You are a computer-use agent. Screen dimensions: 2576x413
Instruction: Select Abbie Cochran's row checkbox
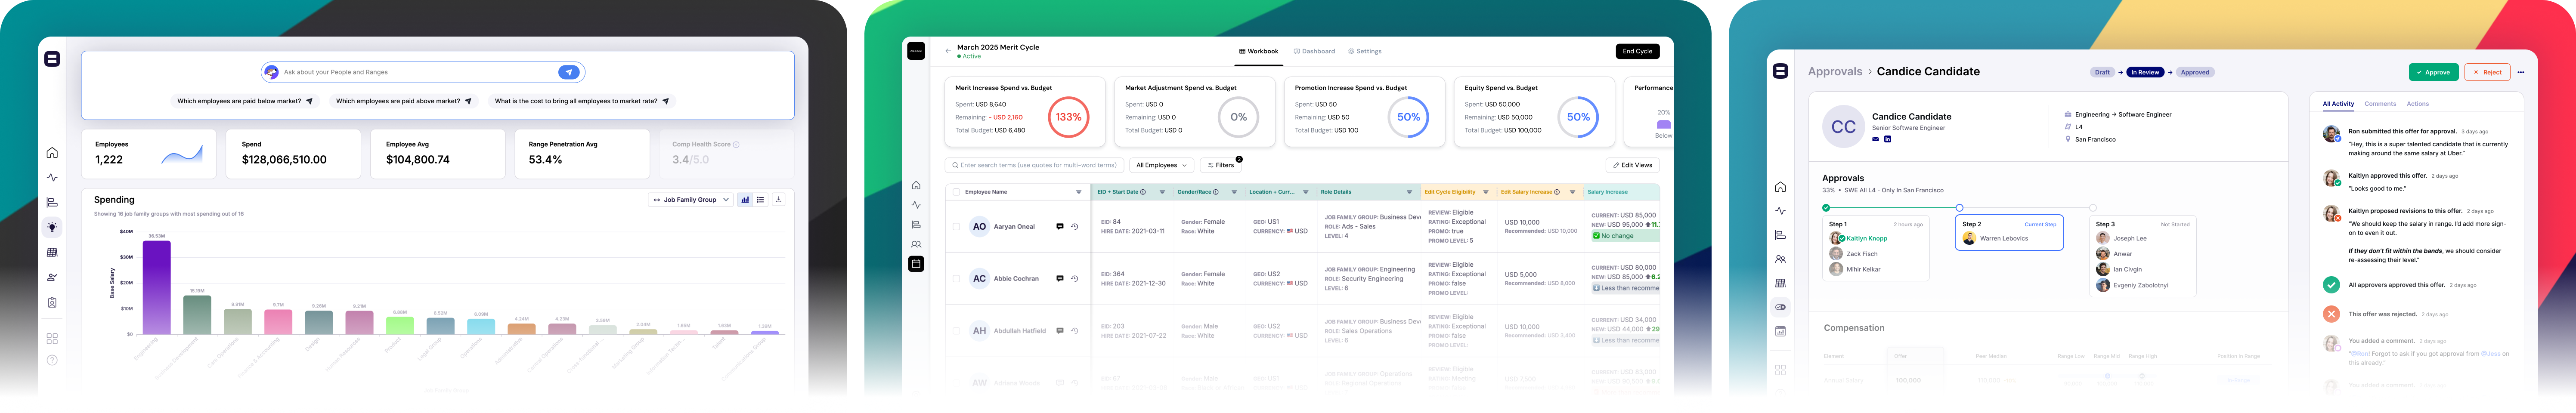tap(956, 279)
